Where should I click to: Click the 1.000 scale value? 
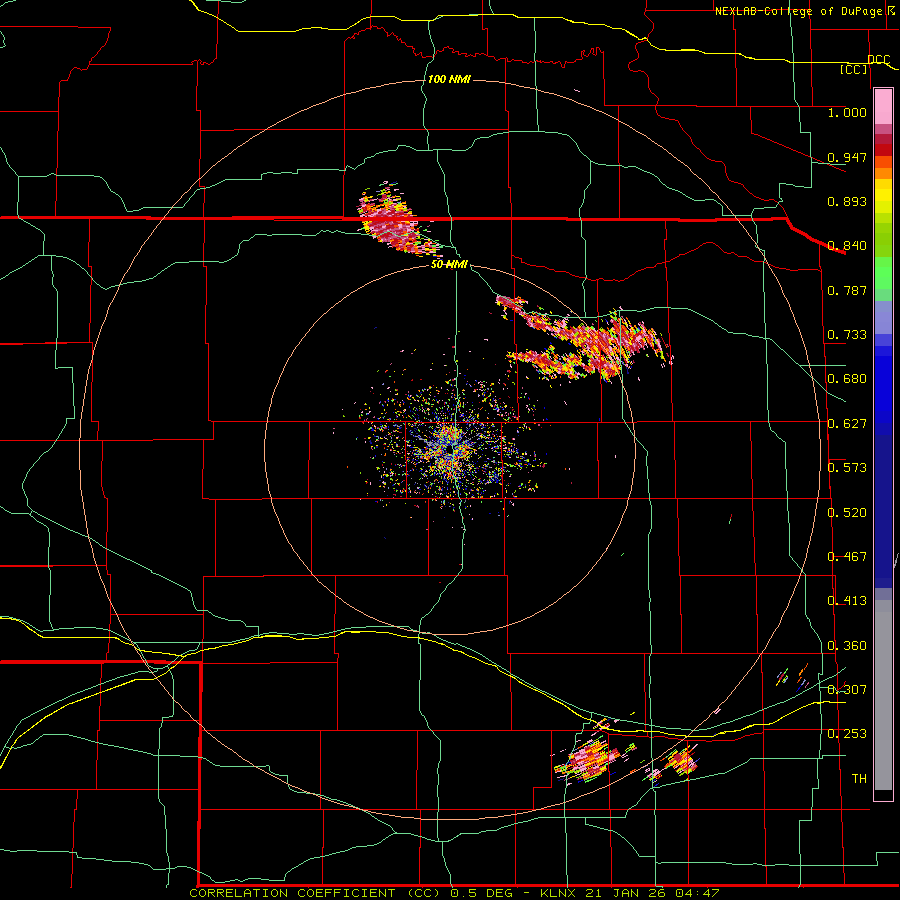point(847,112)
